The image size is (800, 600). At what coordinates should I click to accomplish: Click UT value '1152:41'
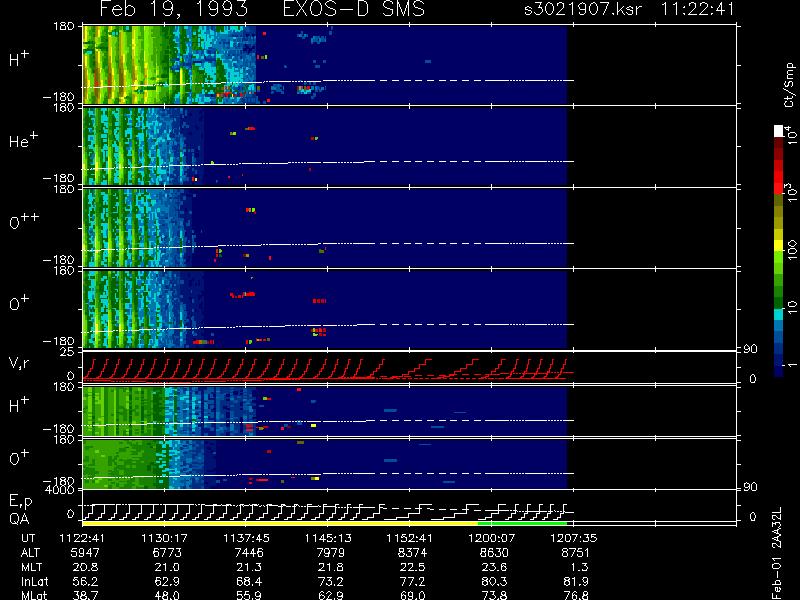point(409,538)
